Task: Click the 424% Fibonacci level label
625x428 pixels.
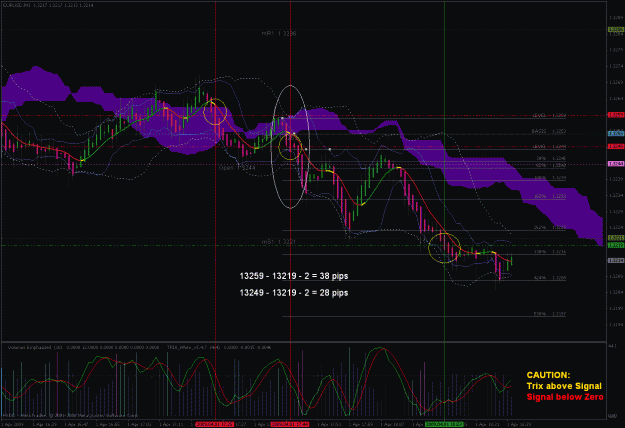Action: [x=550, y=278]
